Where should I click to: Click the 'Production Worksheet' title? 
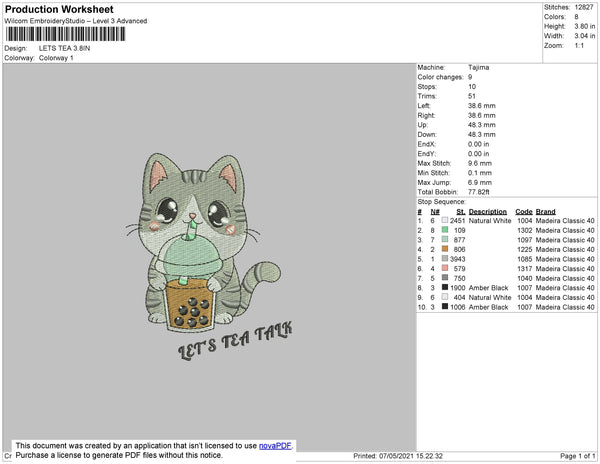click(59, 10)
